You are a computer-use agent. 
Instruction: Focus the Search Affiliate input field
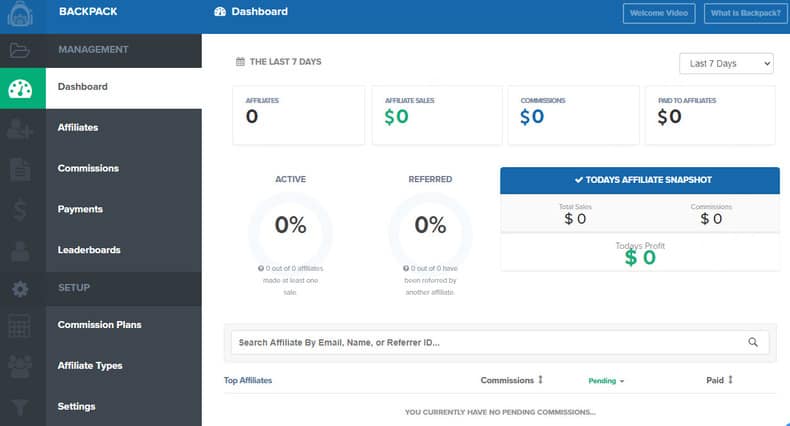coord(500,342)
